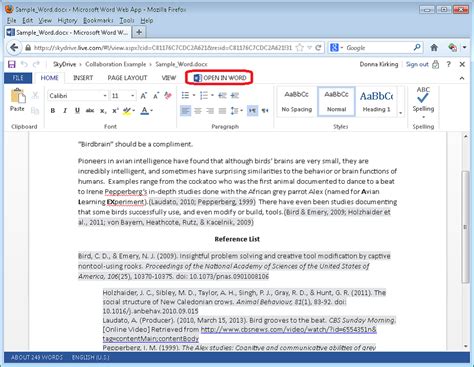Click the document vertical scrollbar thumb
Image resolution: width=474 pixels, height=367 pixels.
click(465, 227)
